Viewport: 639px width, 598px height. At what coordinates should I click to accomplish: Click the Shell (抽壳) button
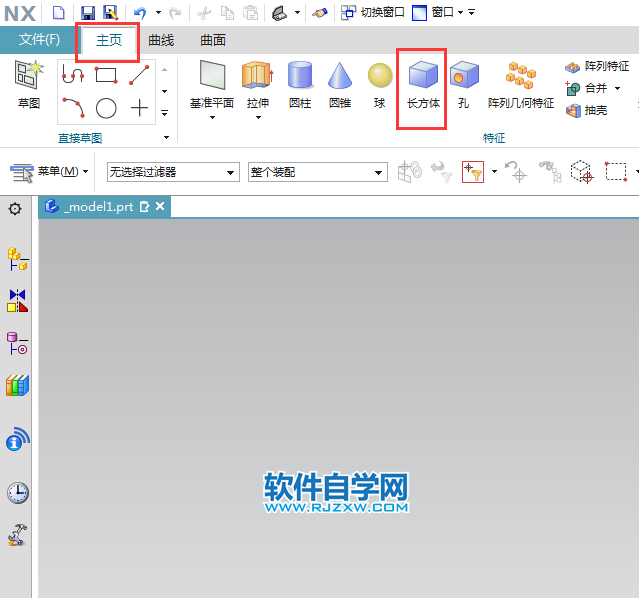click(586, 110)
